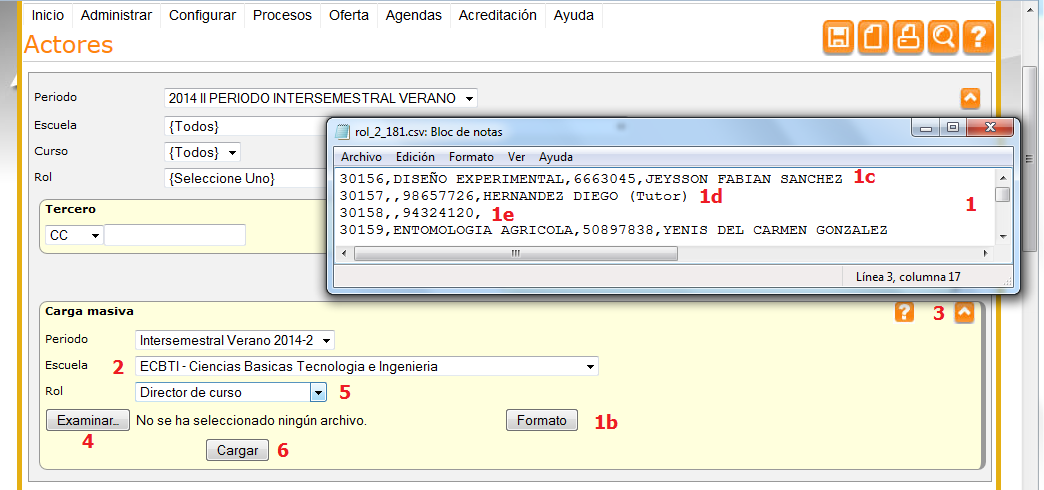Screen dimensions: 1044x490
Task: Click the Notepad file icon in the title bar
Action: click(x=343, y=131)
